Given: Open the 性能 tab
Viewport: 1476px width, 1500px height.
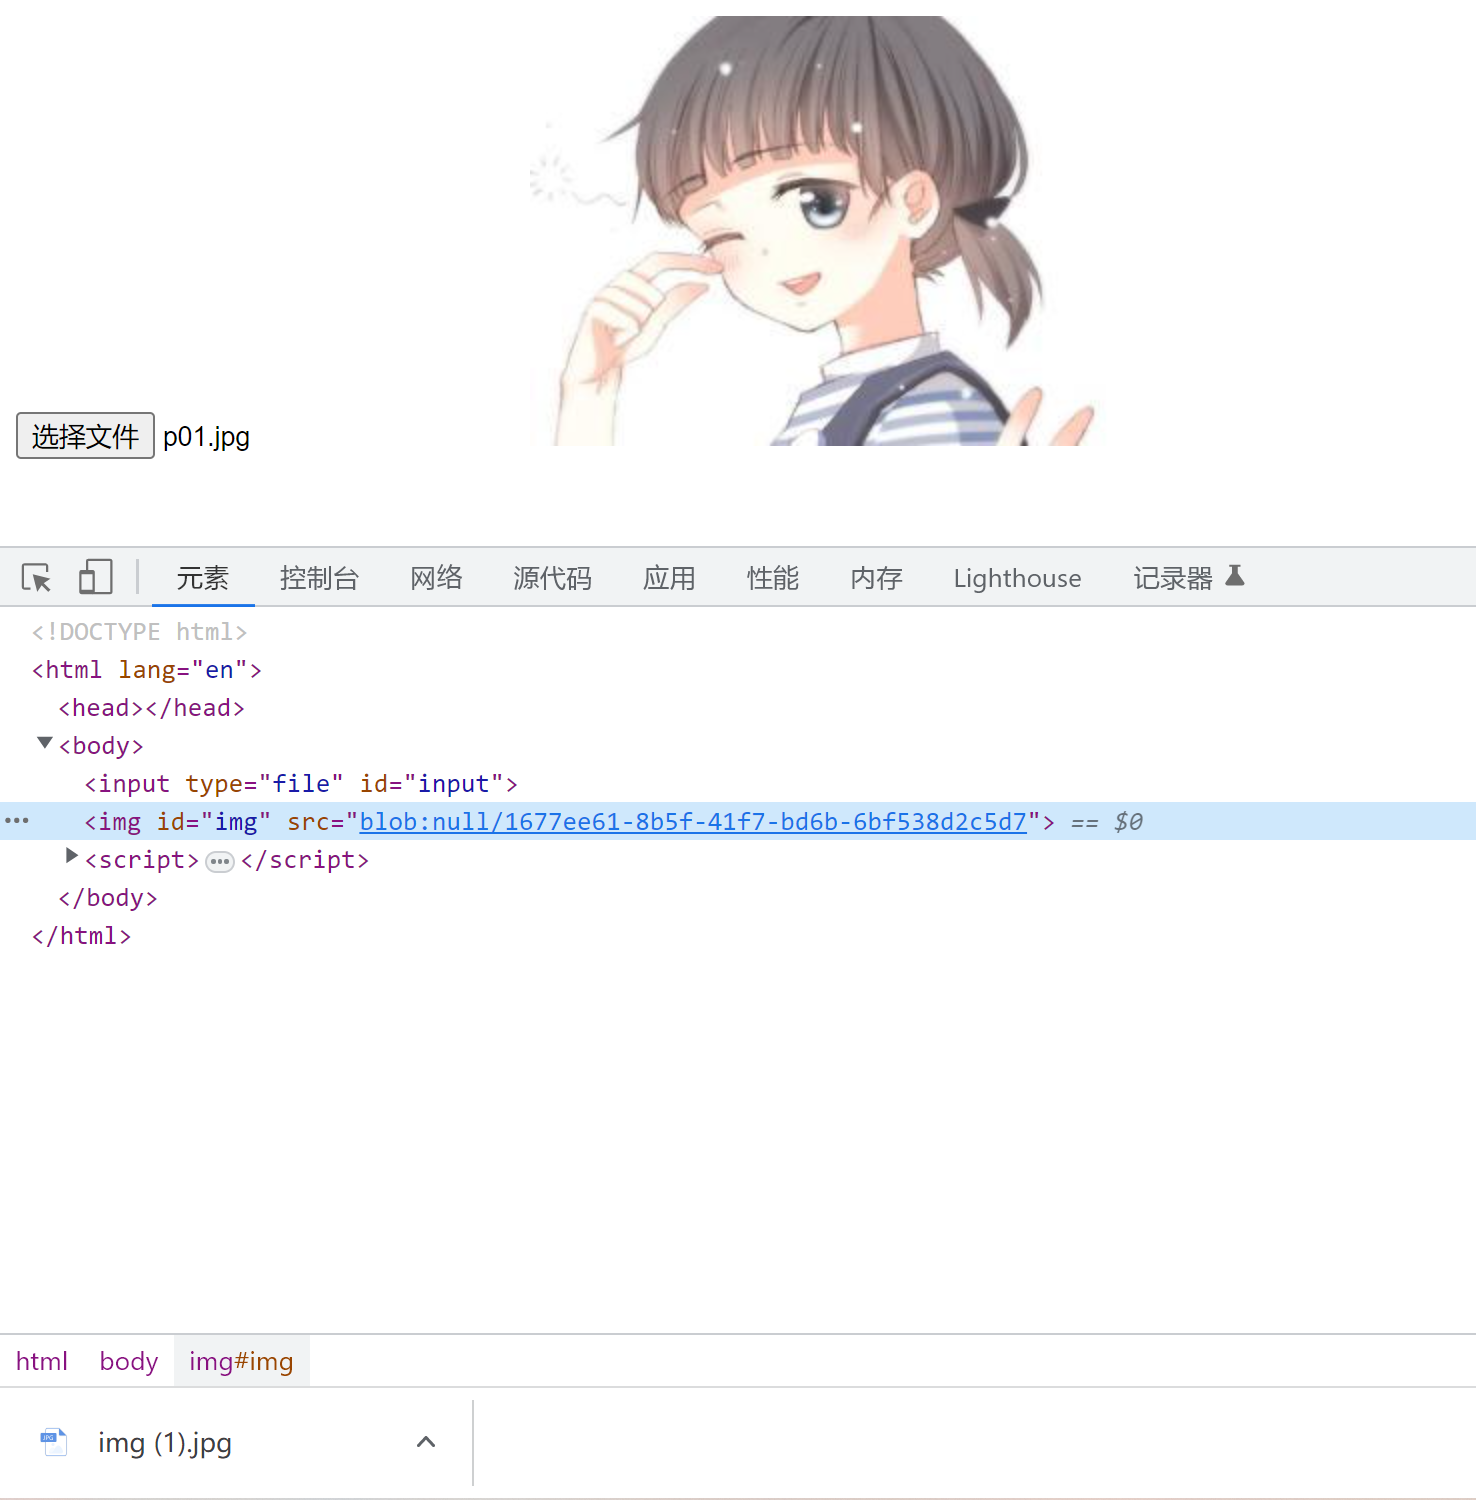Looking at the screenshot, I should (x=773, y=578).
